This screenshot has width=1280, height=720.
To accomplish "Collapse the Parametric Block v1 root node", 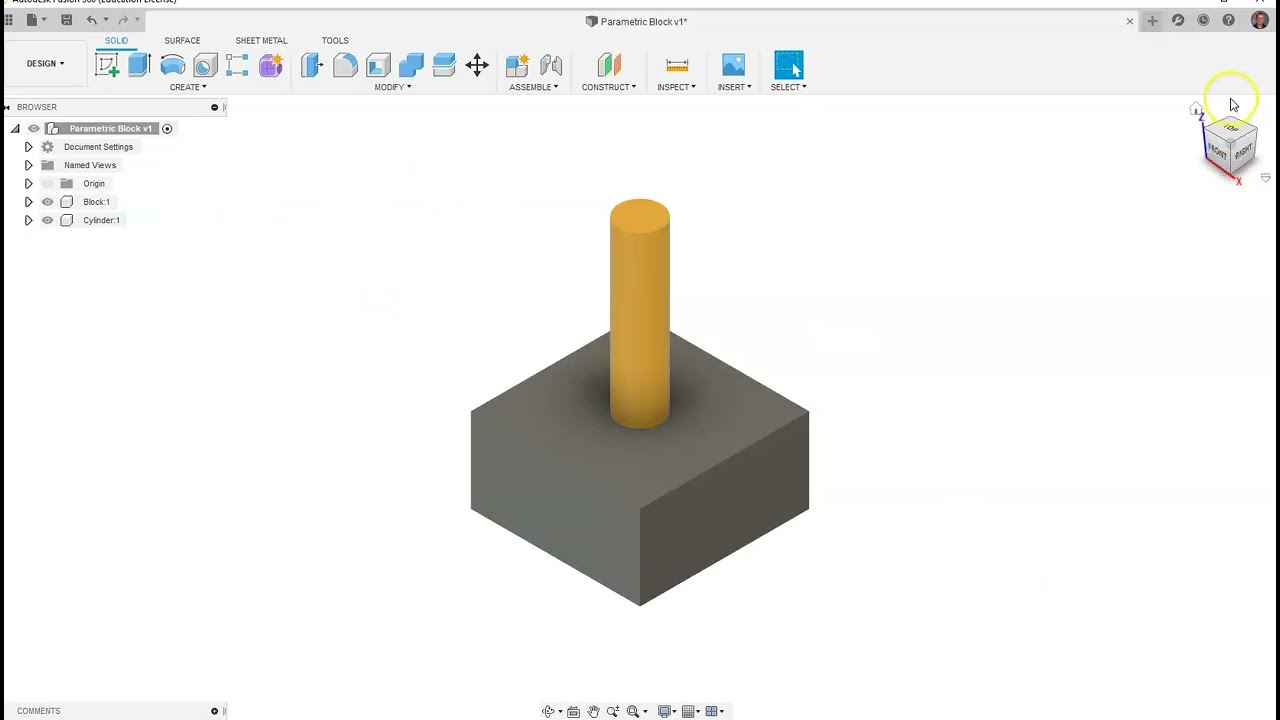I will pyautogui.click(x=15, y=129).
